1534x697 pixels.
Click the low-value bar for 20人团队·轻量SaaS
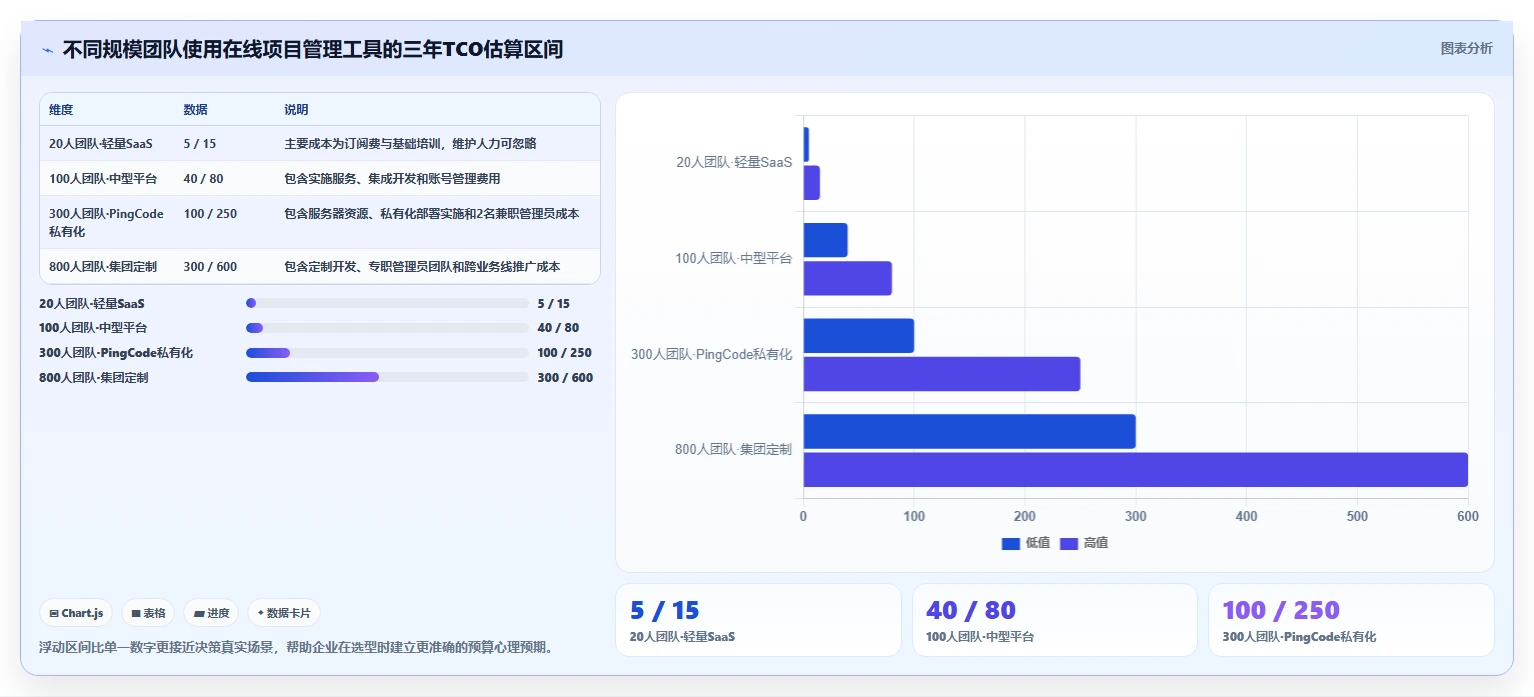(806, 144)
